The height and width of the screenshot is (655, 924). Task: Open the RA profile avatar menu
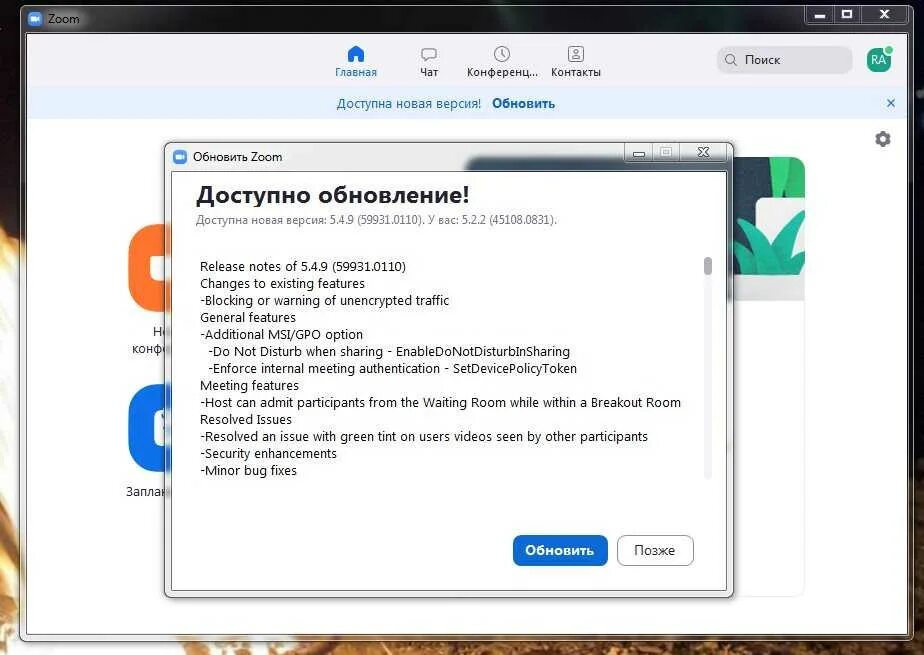click(x=879, y=59)
